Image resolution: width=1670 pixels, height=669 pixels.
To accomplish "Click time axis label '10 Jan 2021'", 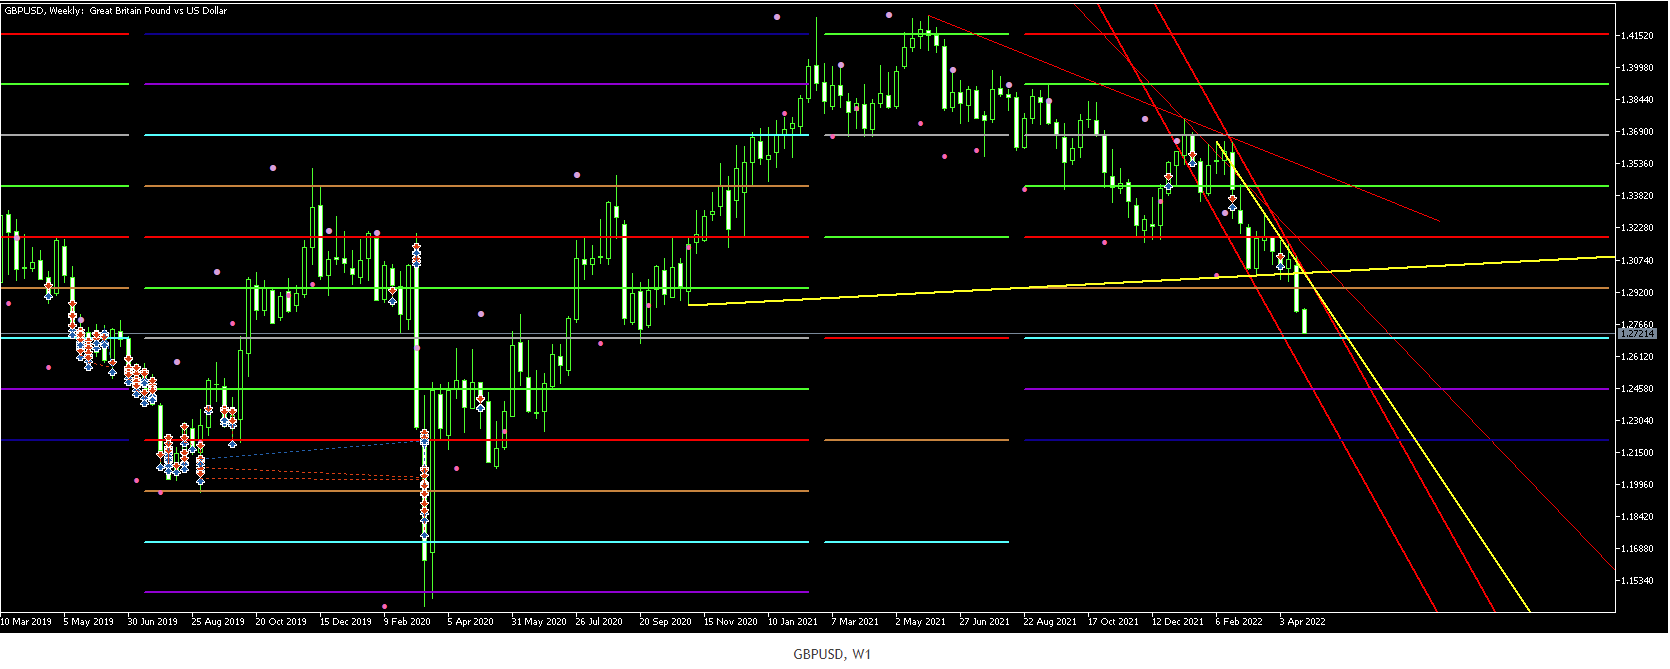I will click(x=793, y=621).
